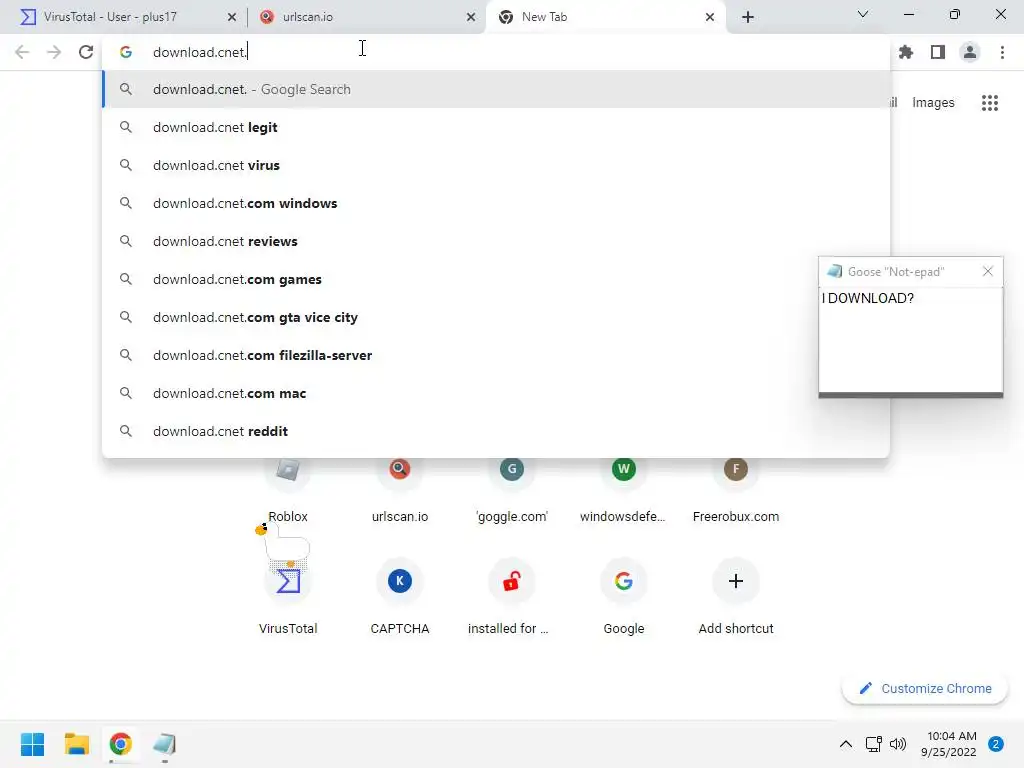The image size is (1024, 768).
Task: Open the Chrome three-dot menu
Action: click(1002, 52)
